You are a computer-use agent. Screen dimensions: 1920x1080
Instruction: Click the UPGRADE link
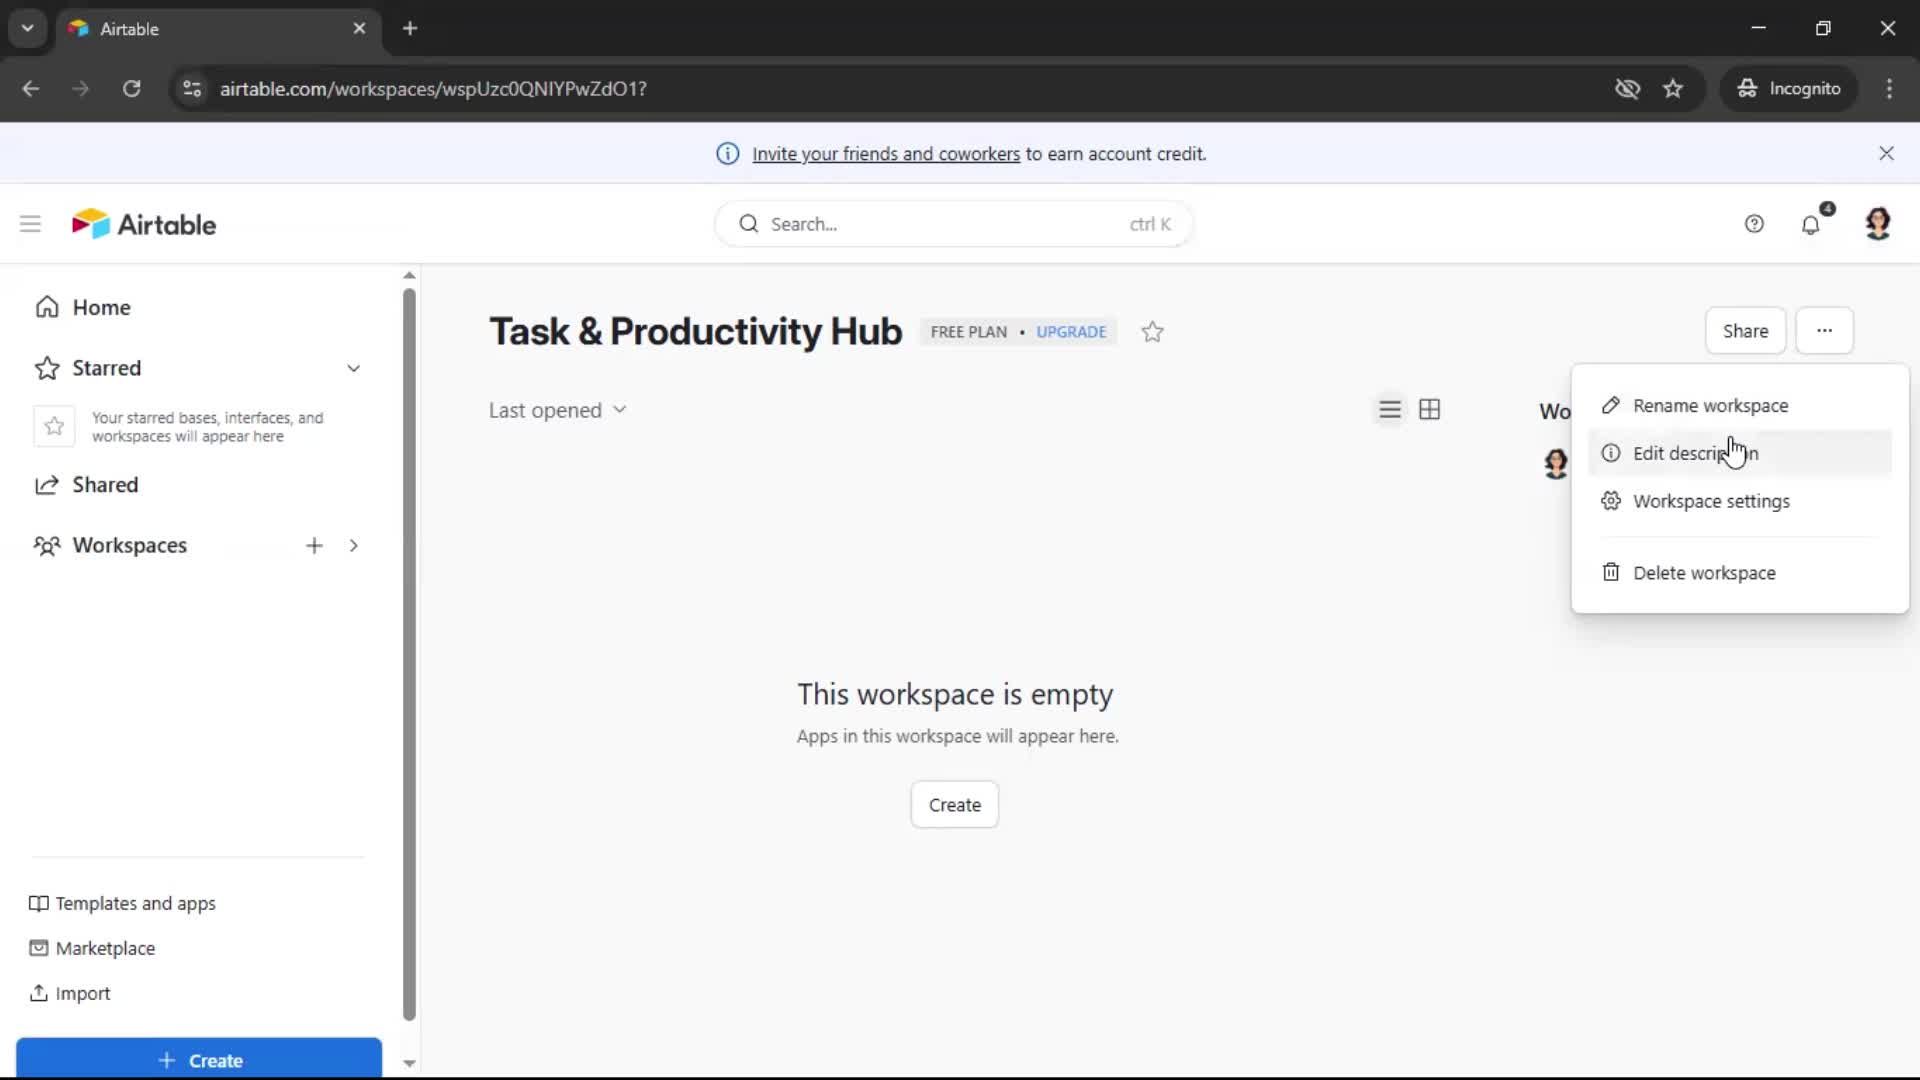[1071, 332]
